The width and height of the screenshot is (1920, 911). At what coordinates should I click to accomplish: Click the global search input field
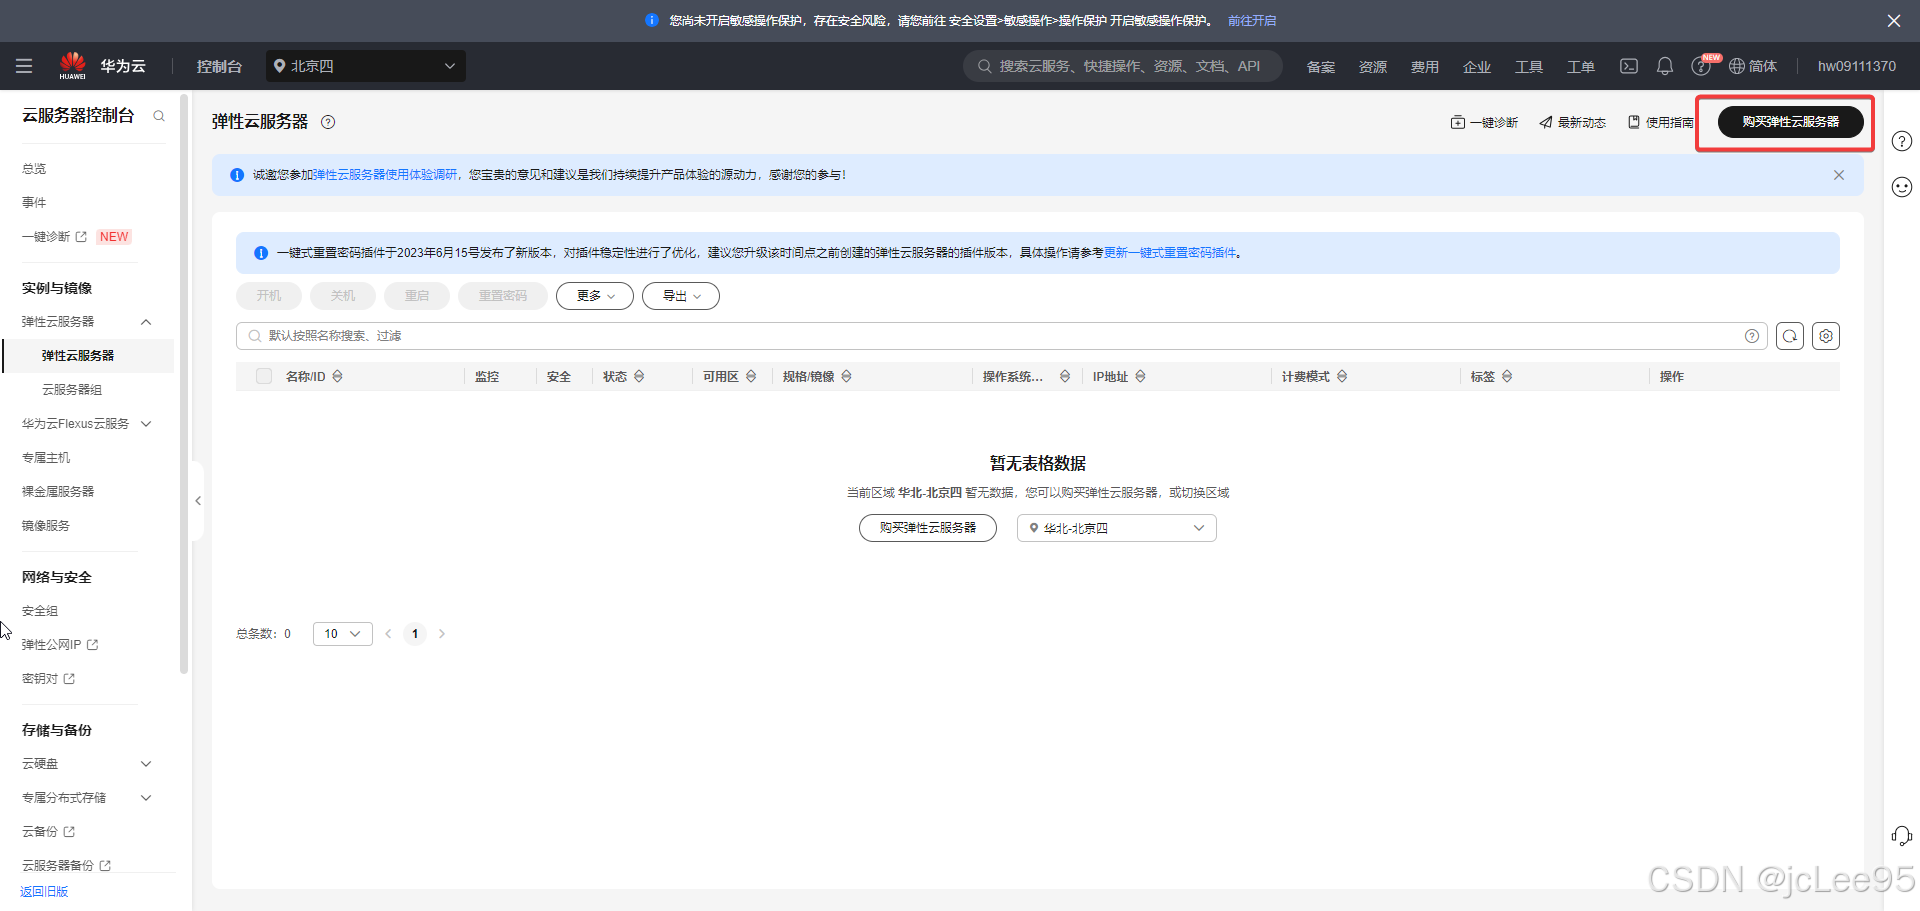[x=1123, y=66]
